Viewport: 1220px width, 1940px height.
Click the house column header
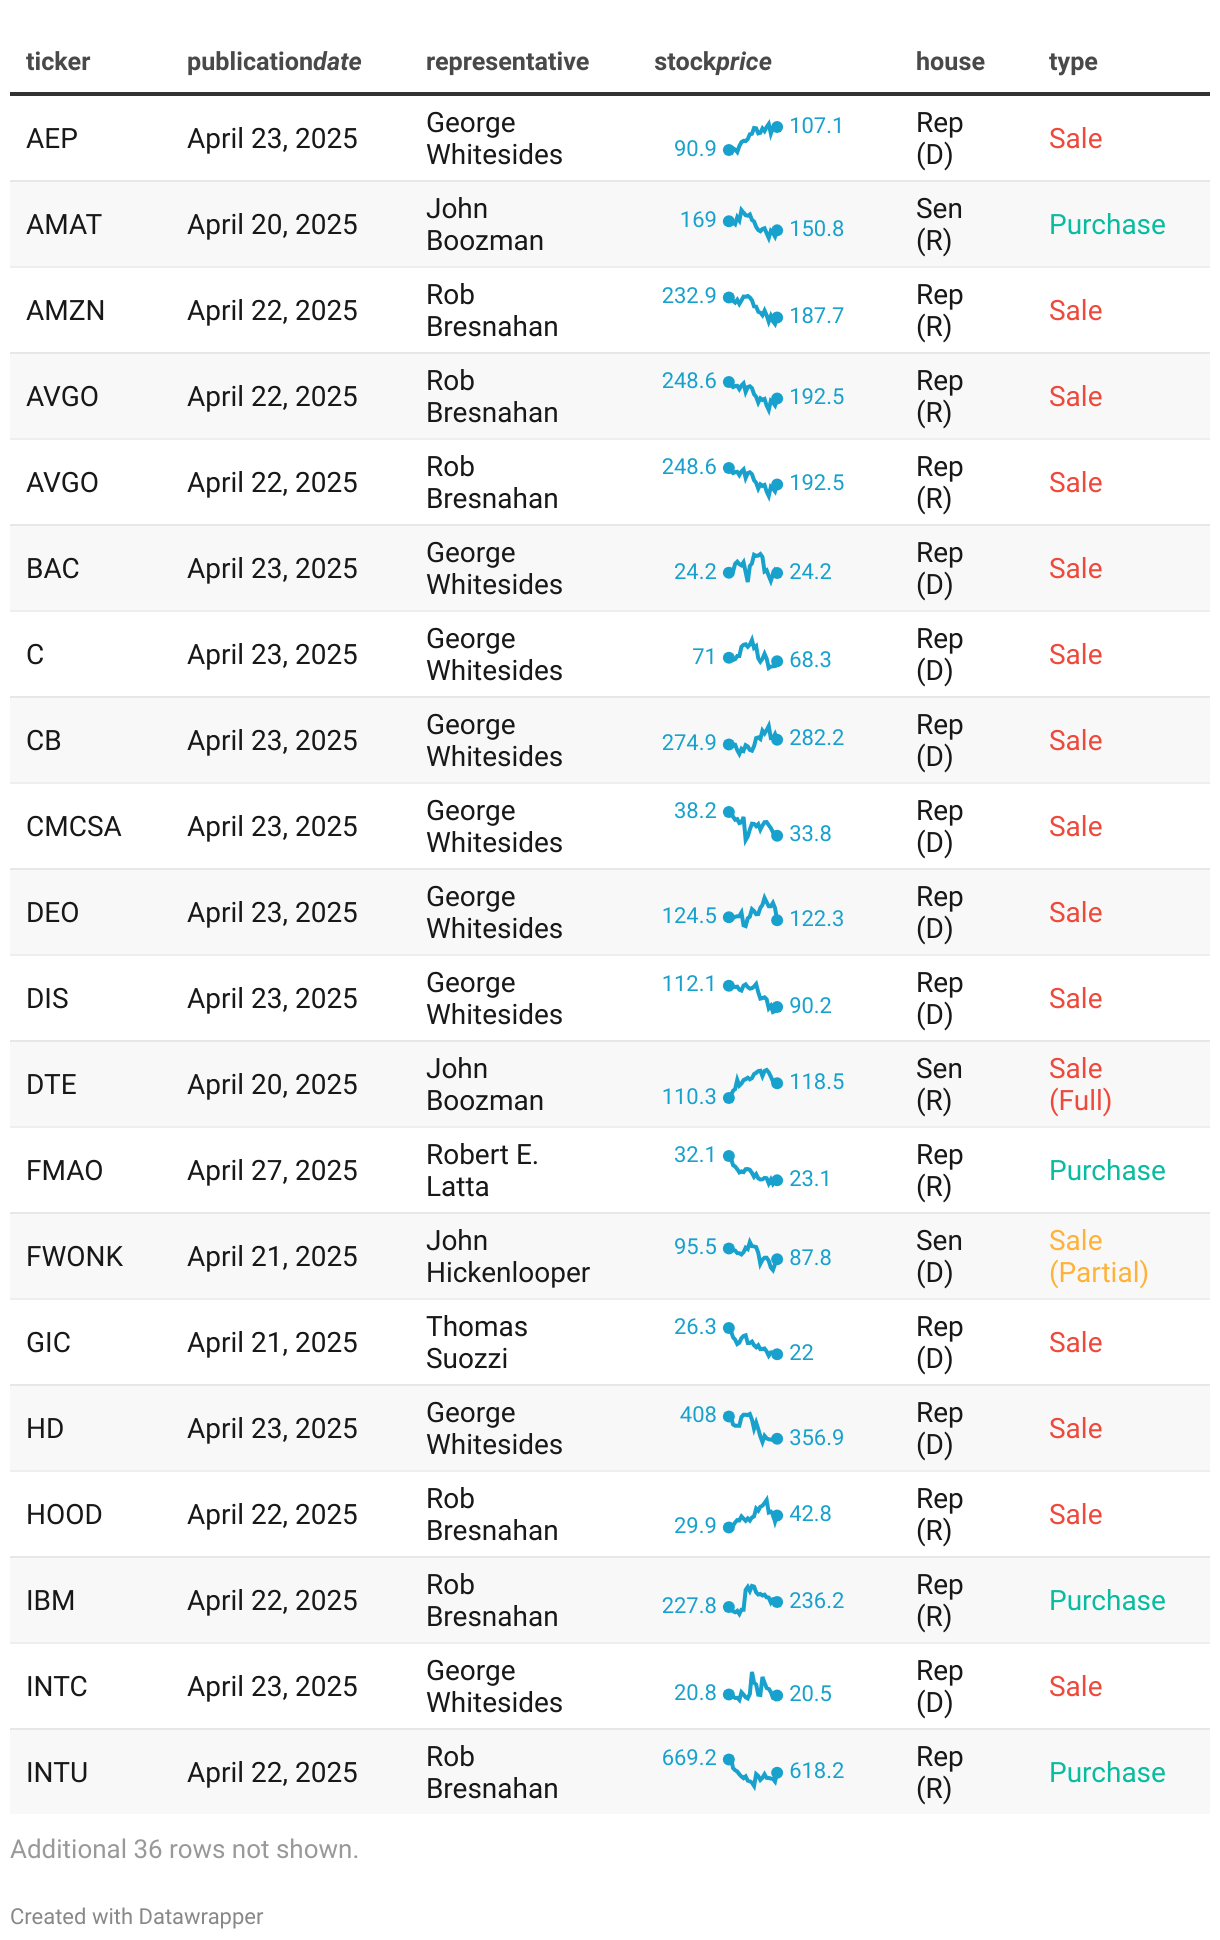pyautogui.click(x=950, y=62)
